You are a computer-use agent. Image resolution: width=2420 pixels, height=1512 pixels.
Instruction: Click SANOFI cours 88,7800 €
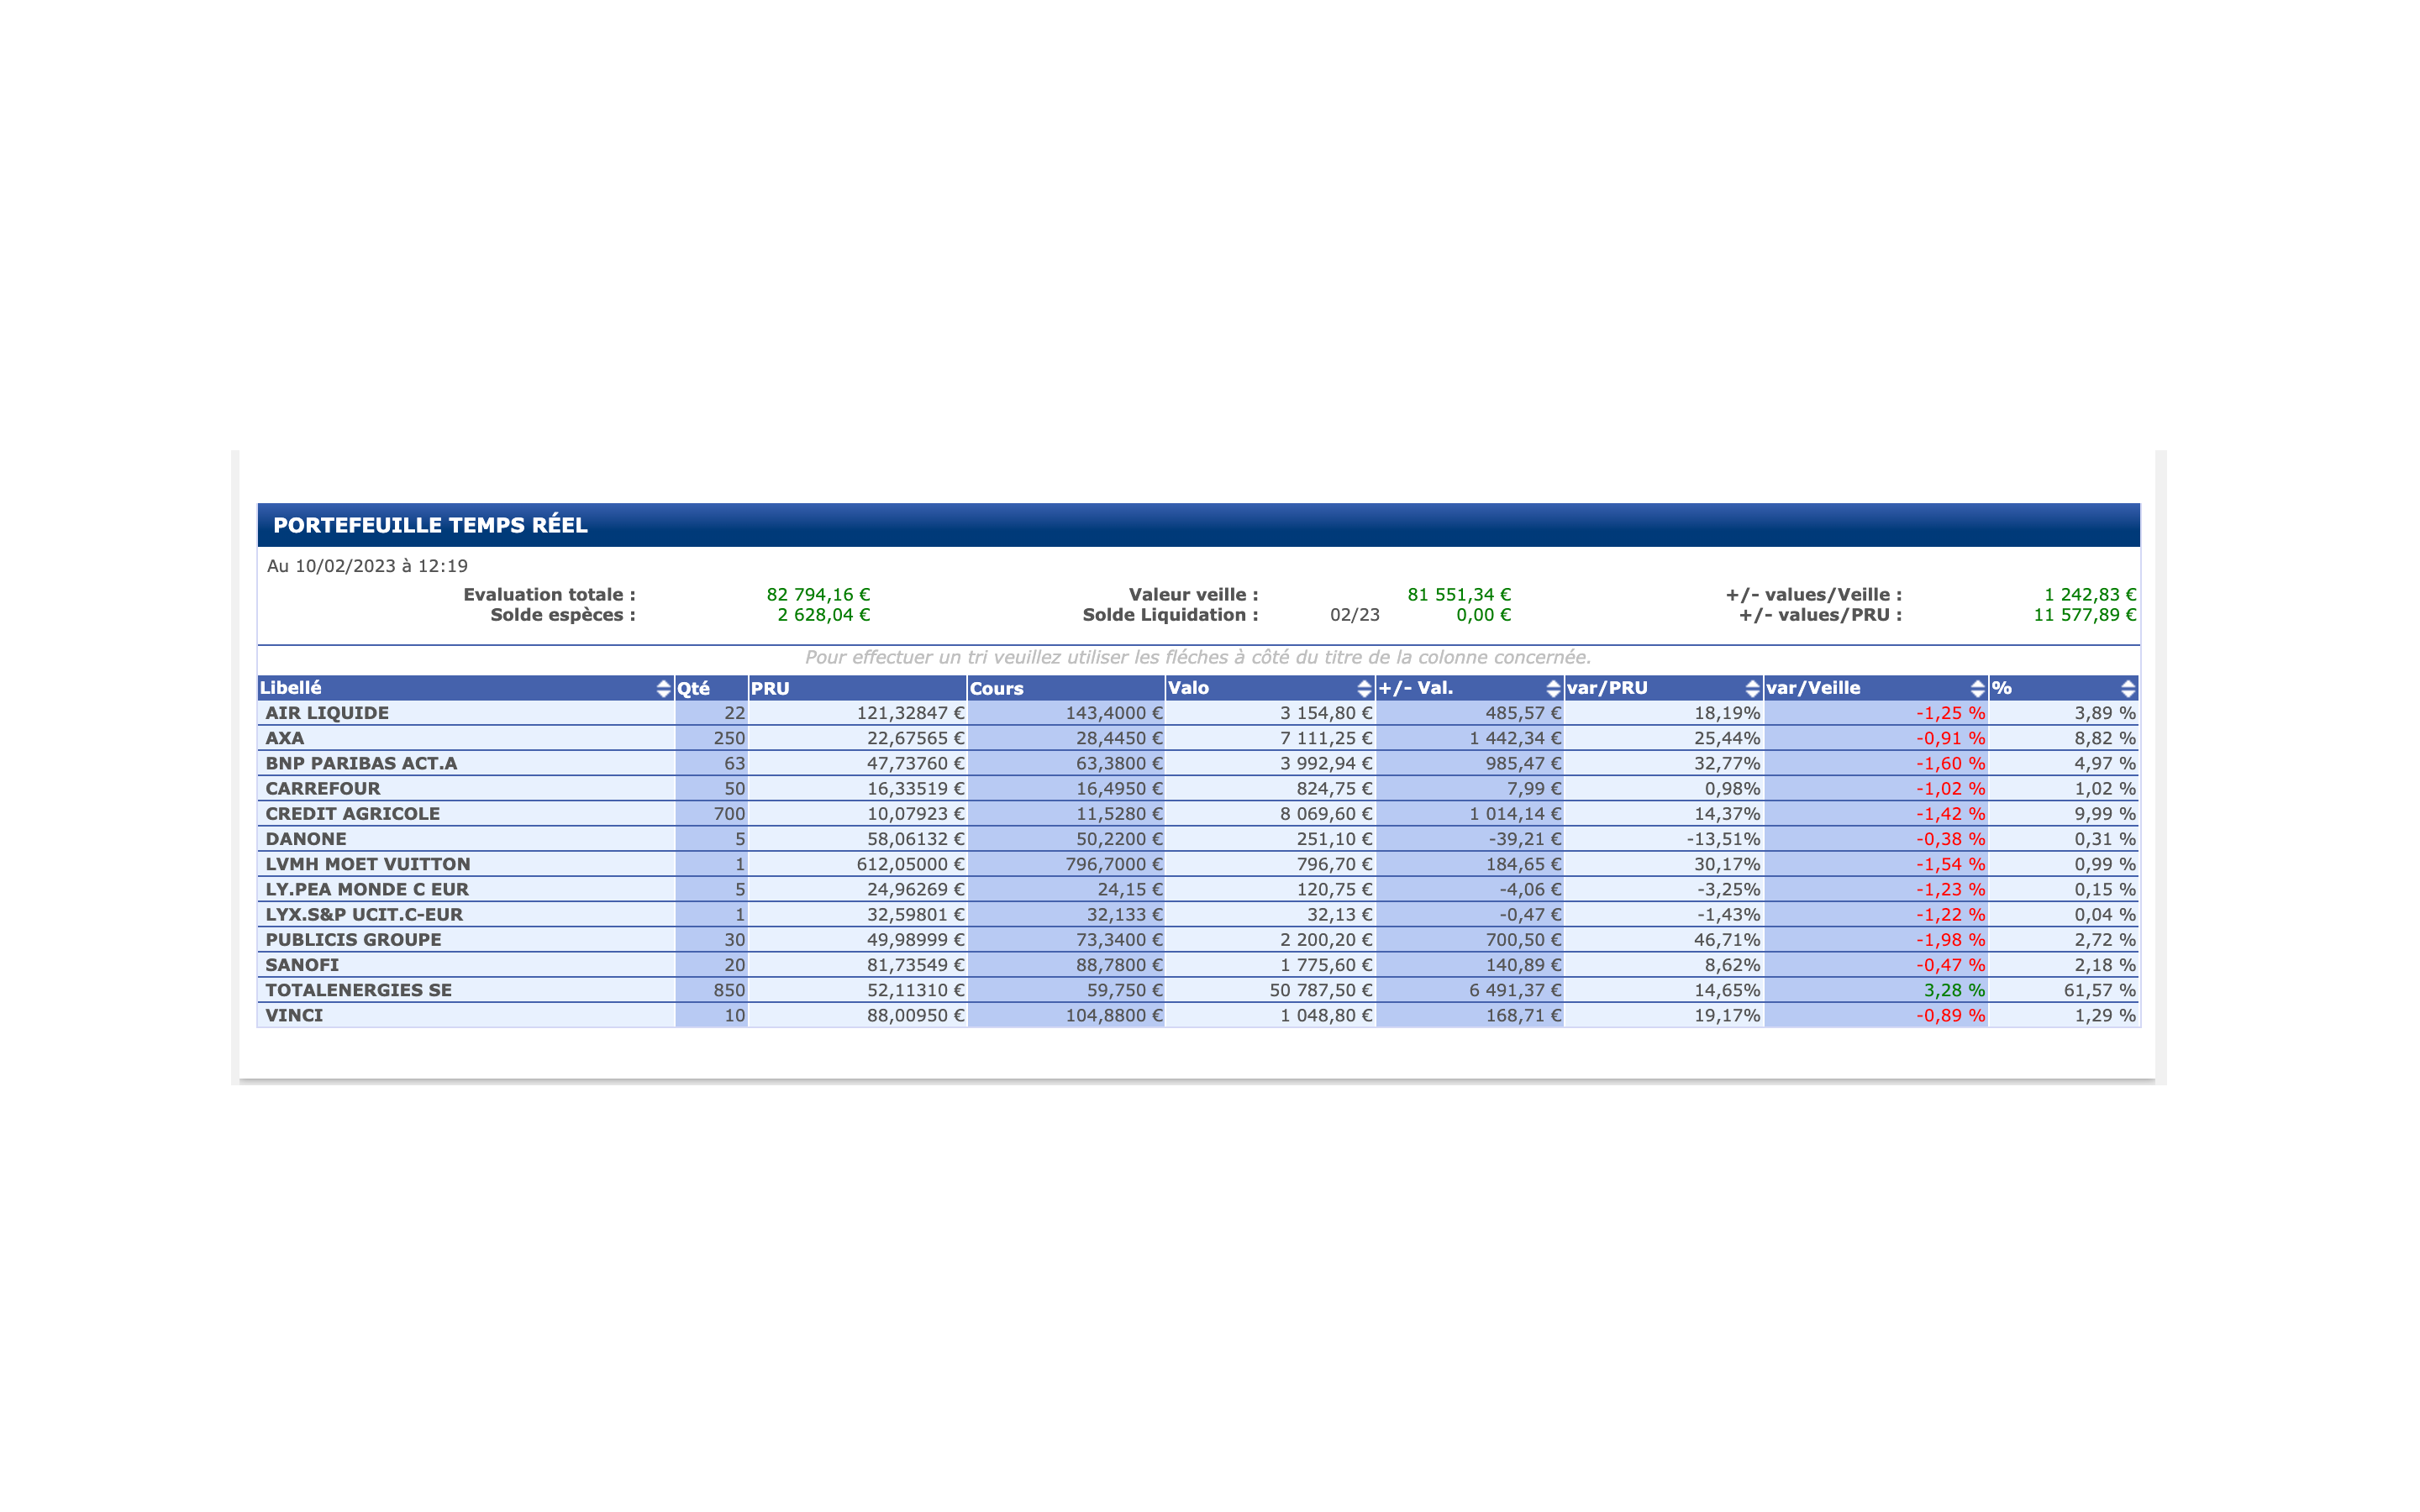pyautogui.click(x=1119, y=965)
